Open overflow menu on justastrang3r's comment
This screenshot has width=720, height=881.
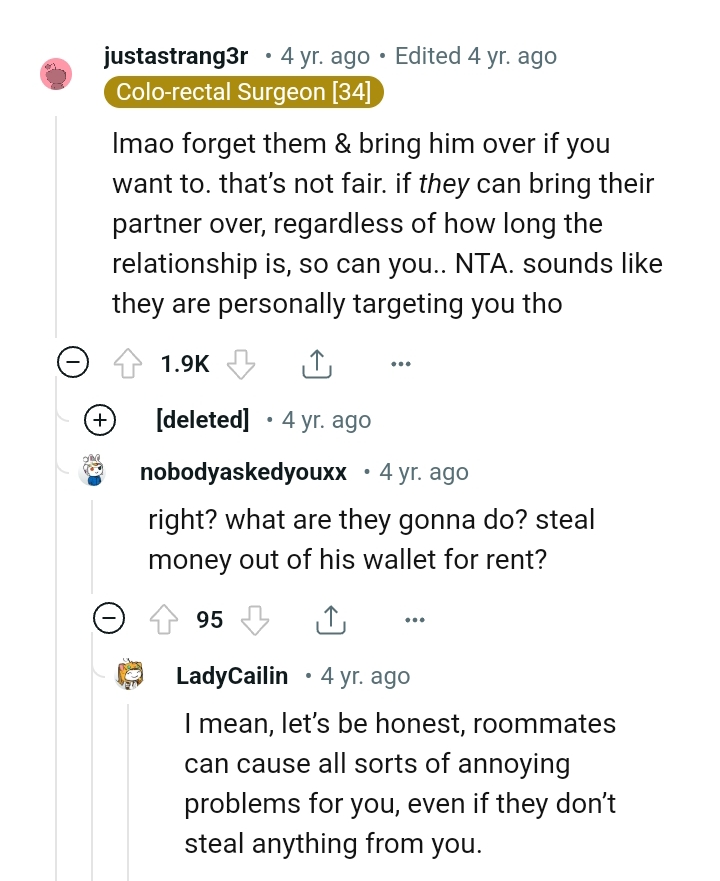tap(401, 364)
